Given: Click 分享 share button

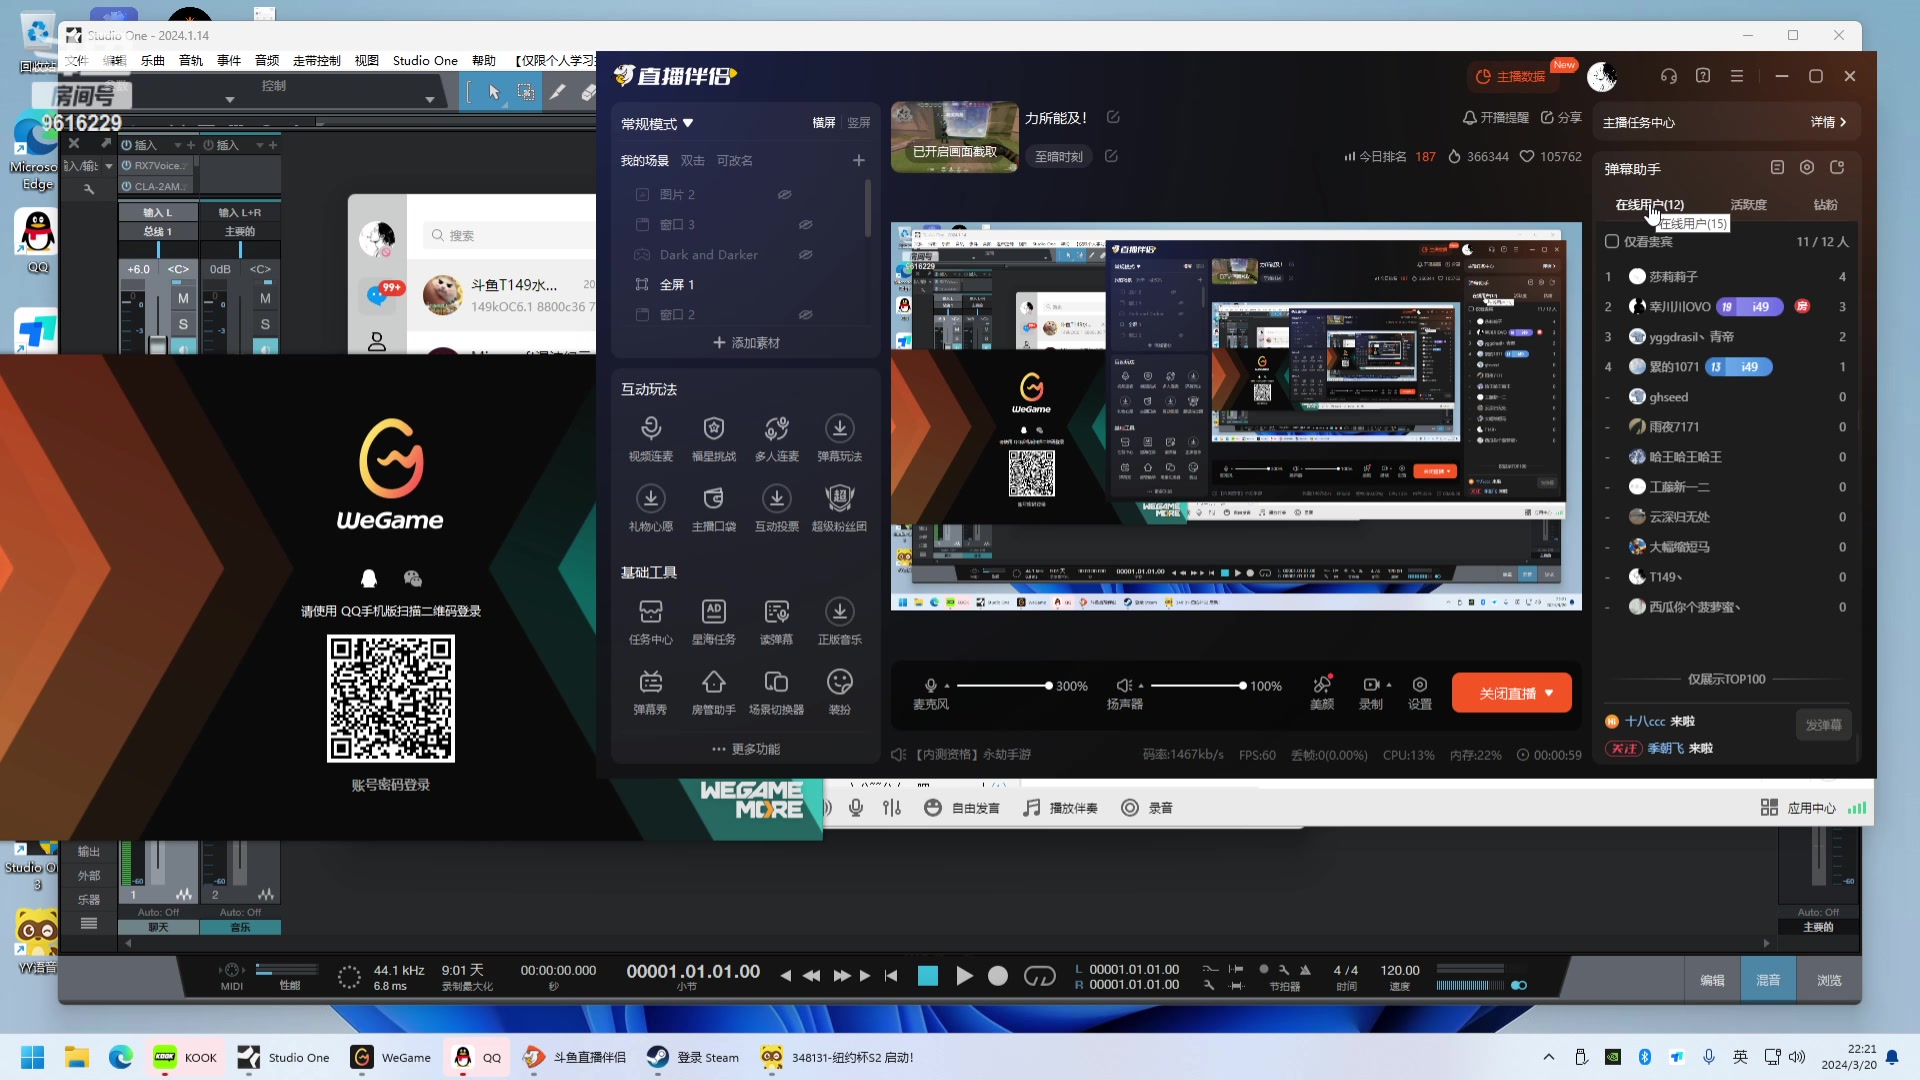Looking at the screenshot, I should [1561, 117].
